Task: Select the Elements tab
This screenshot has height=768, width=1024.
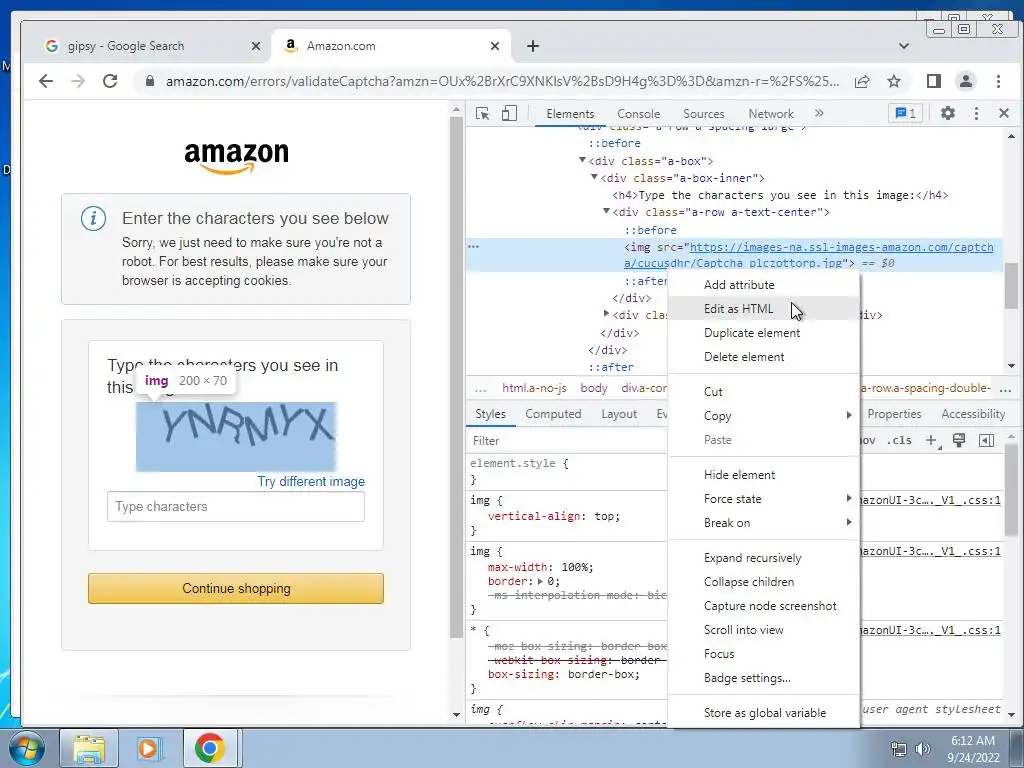Action: coord(570,114)
